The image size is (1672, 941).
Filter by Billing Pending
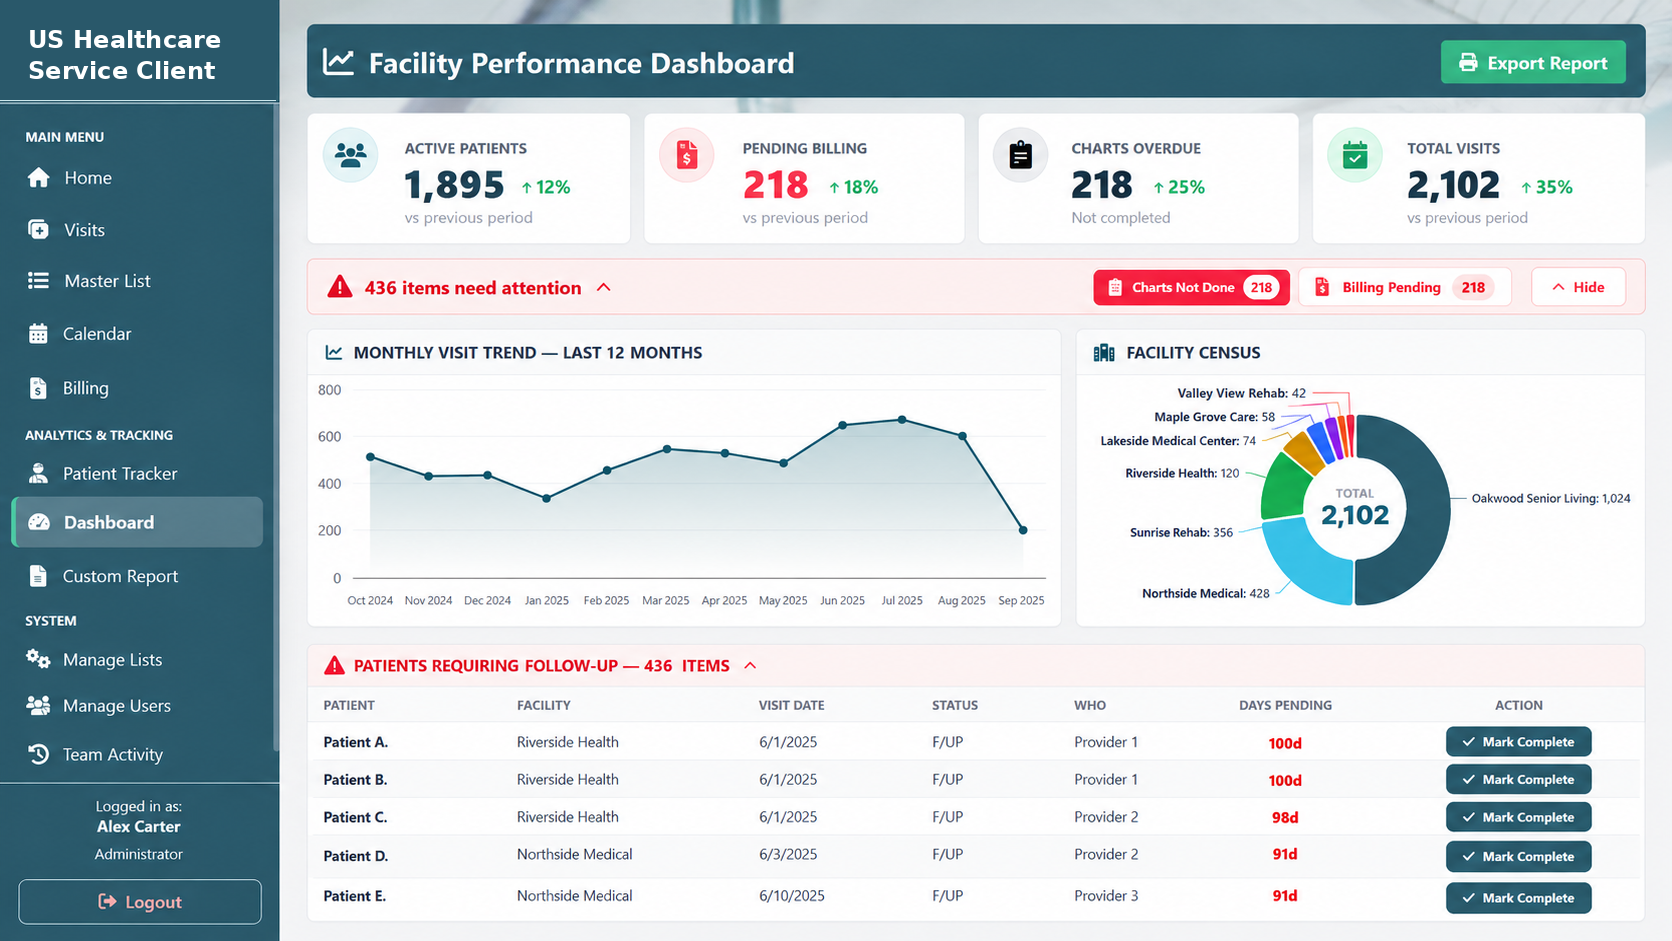click(1405, 287)
